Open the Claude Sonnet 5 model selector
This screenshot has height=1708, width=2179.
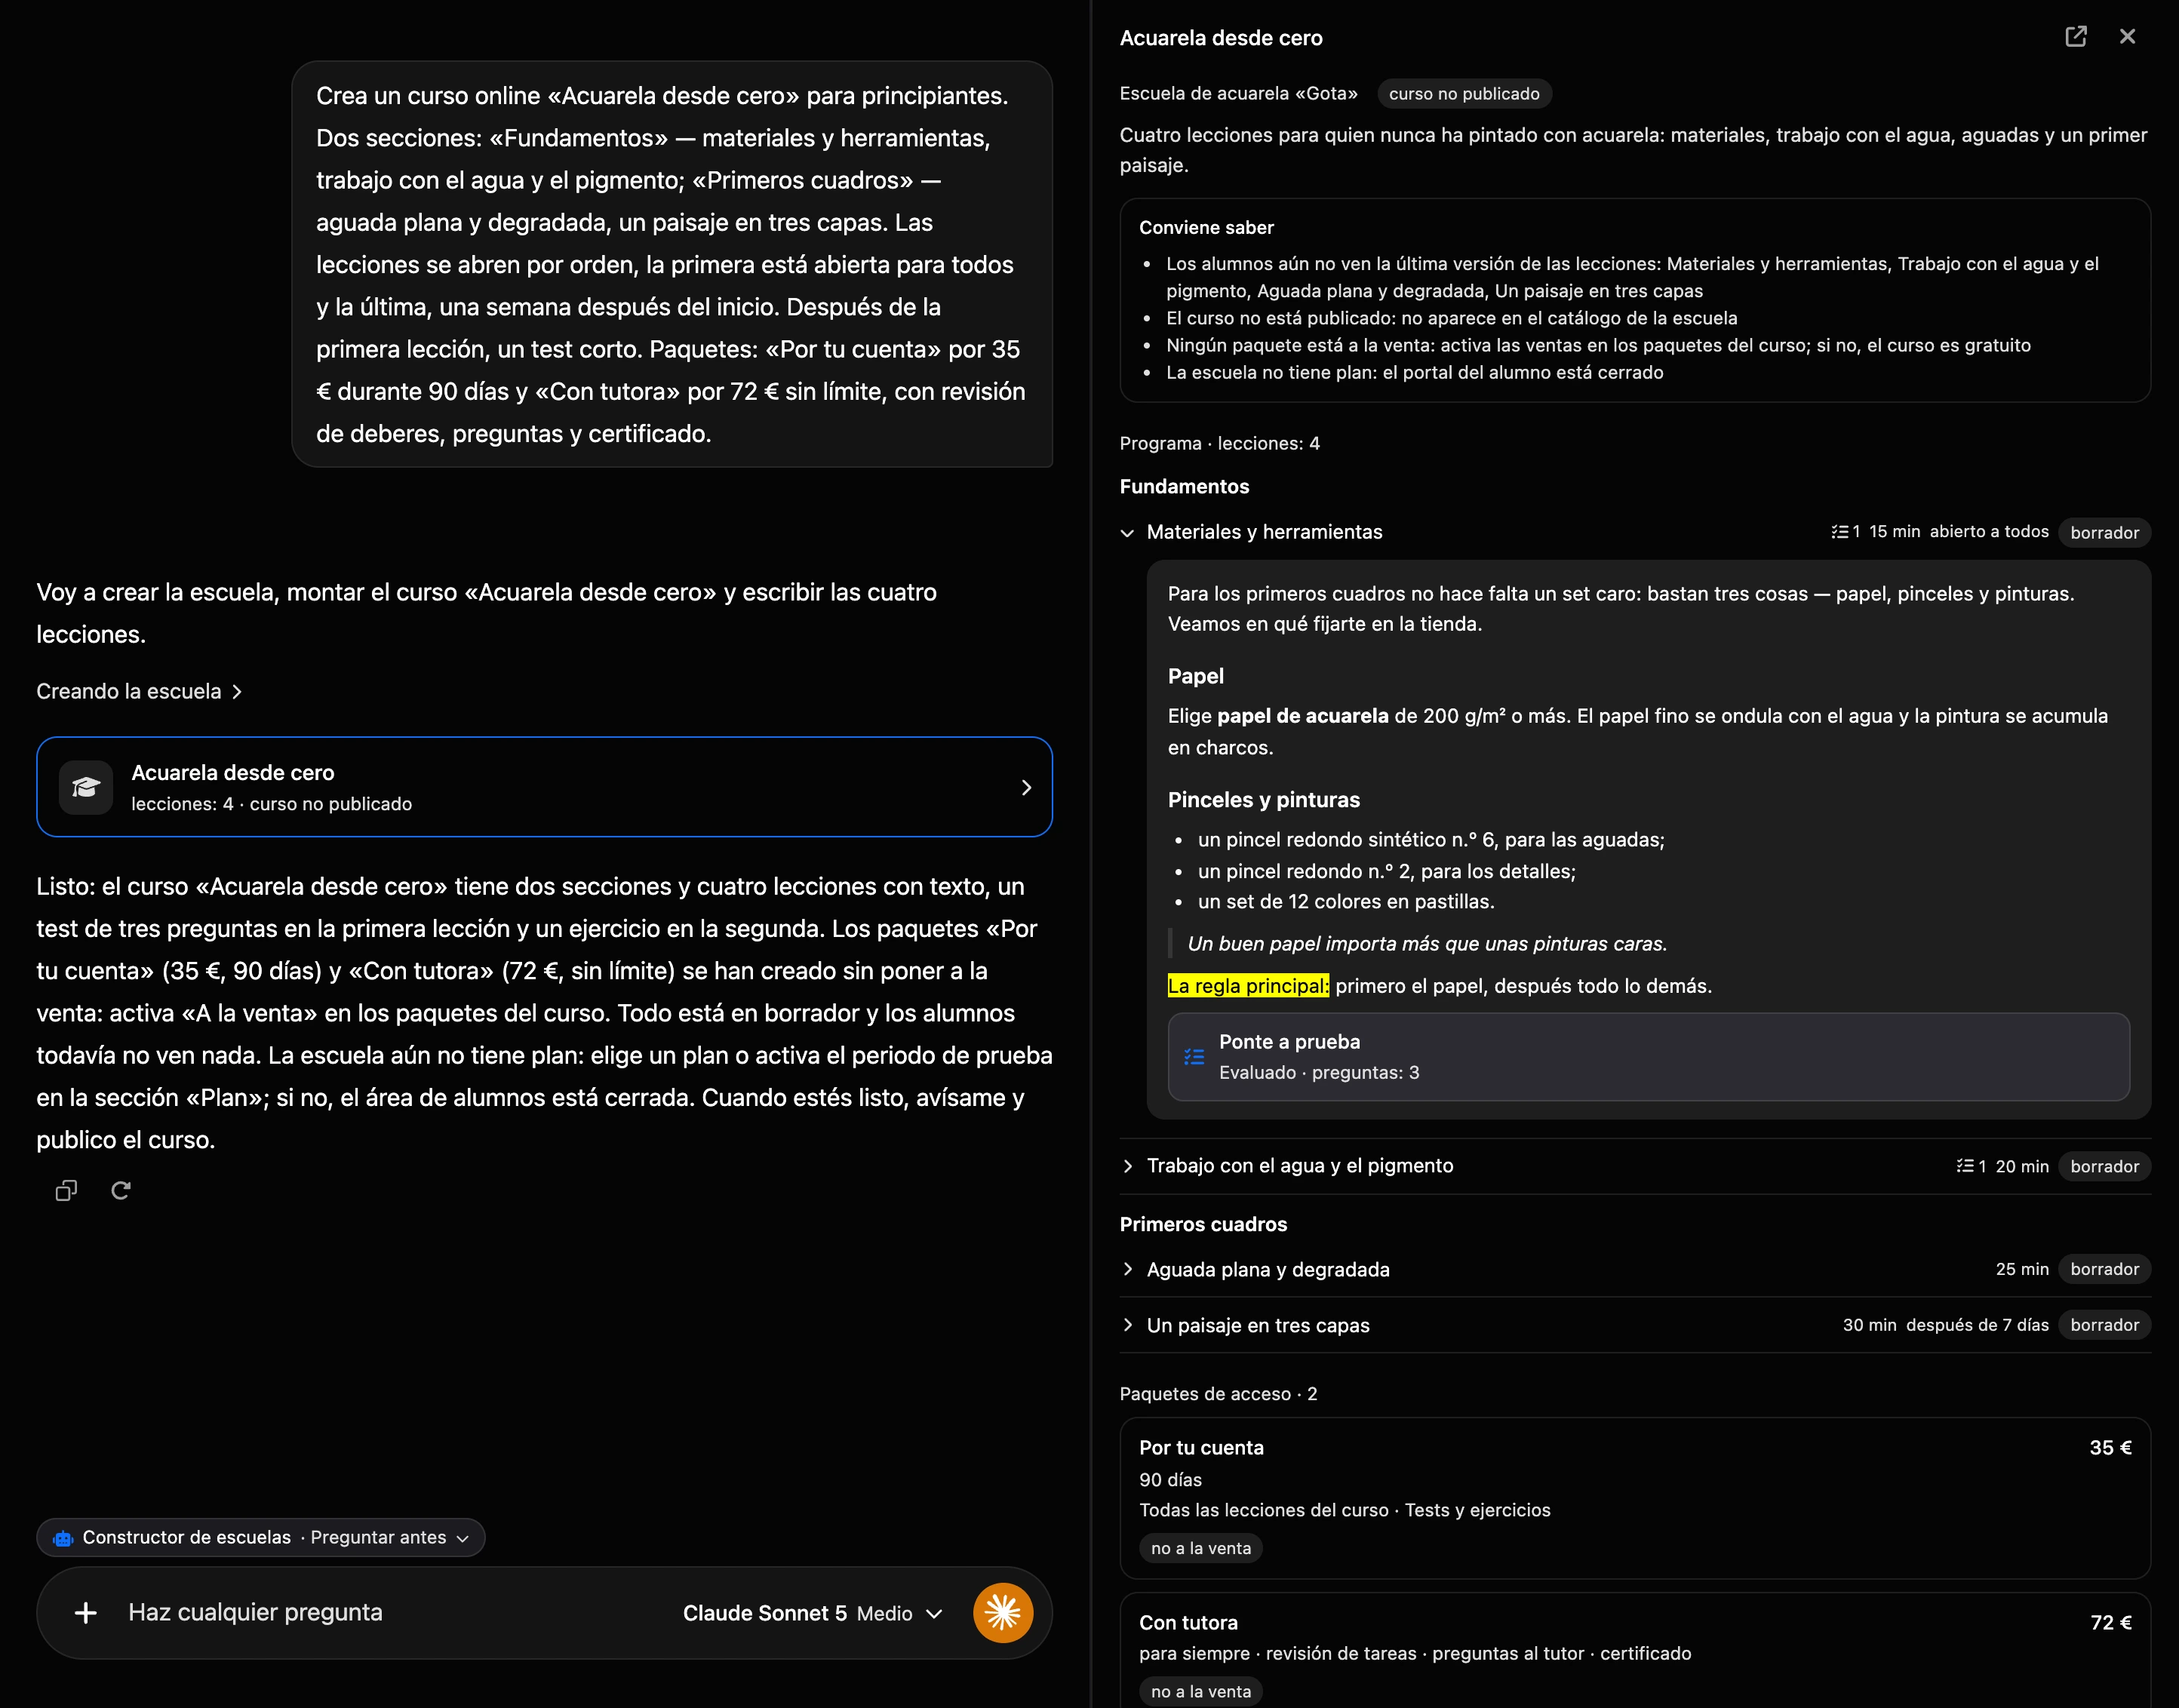pyautogui.click(x=812, y=1613)
